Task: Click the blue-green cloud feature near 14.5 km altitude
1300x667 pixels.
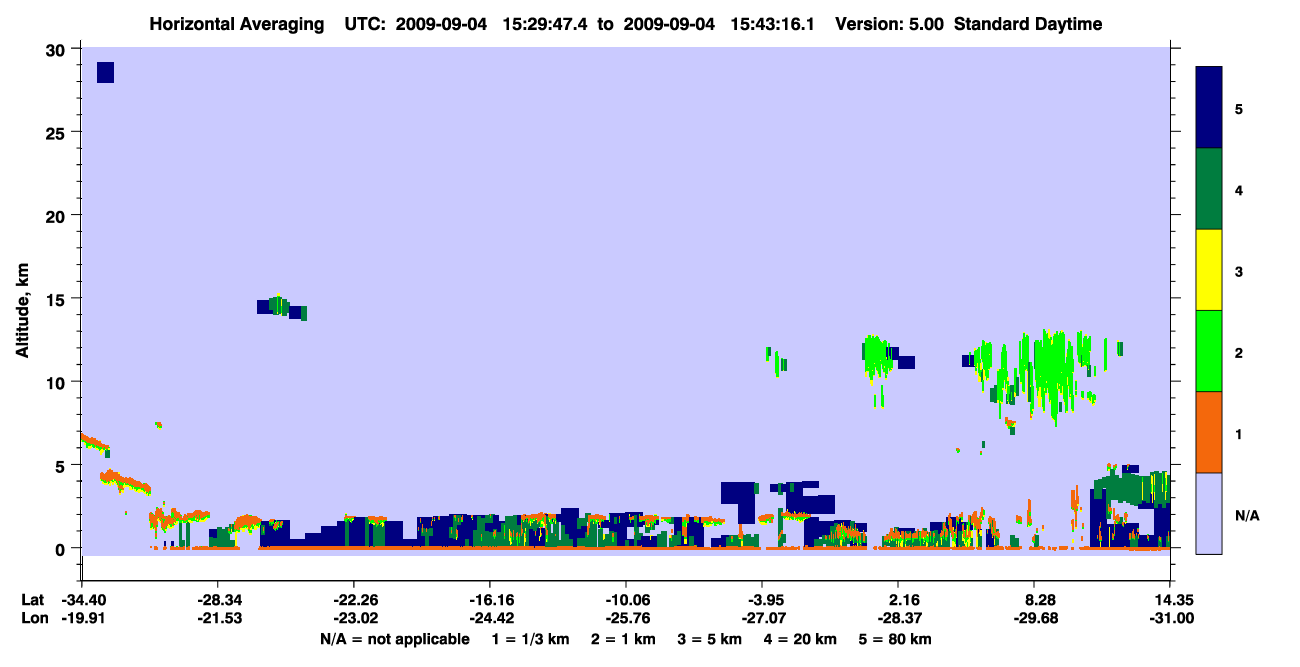Action: click(x=282, y=307)
